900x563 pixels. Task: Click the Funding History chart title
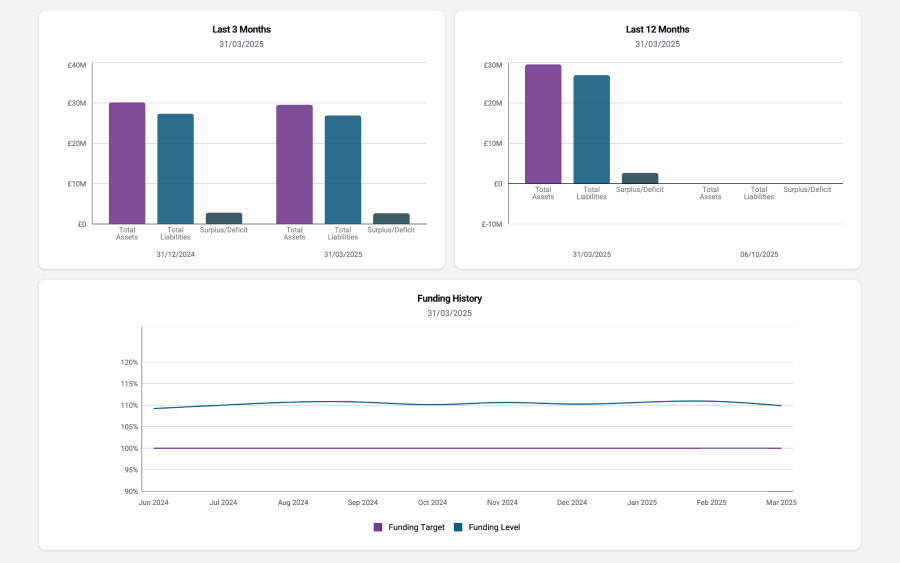(x=449, y=298)
